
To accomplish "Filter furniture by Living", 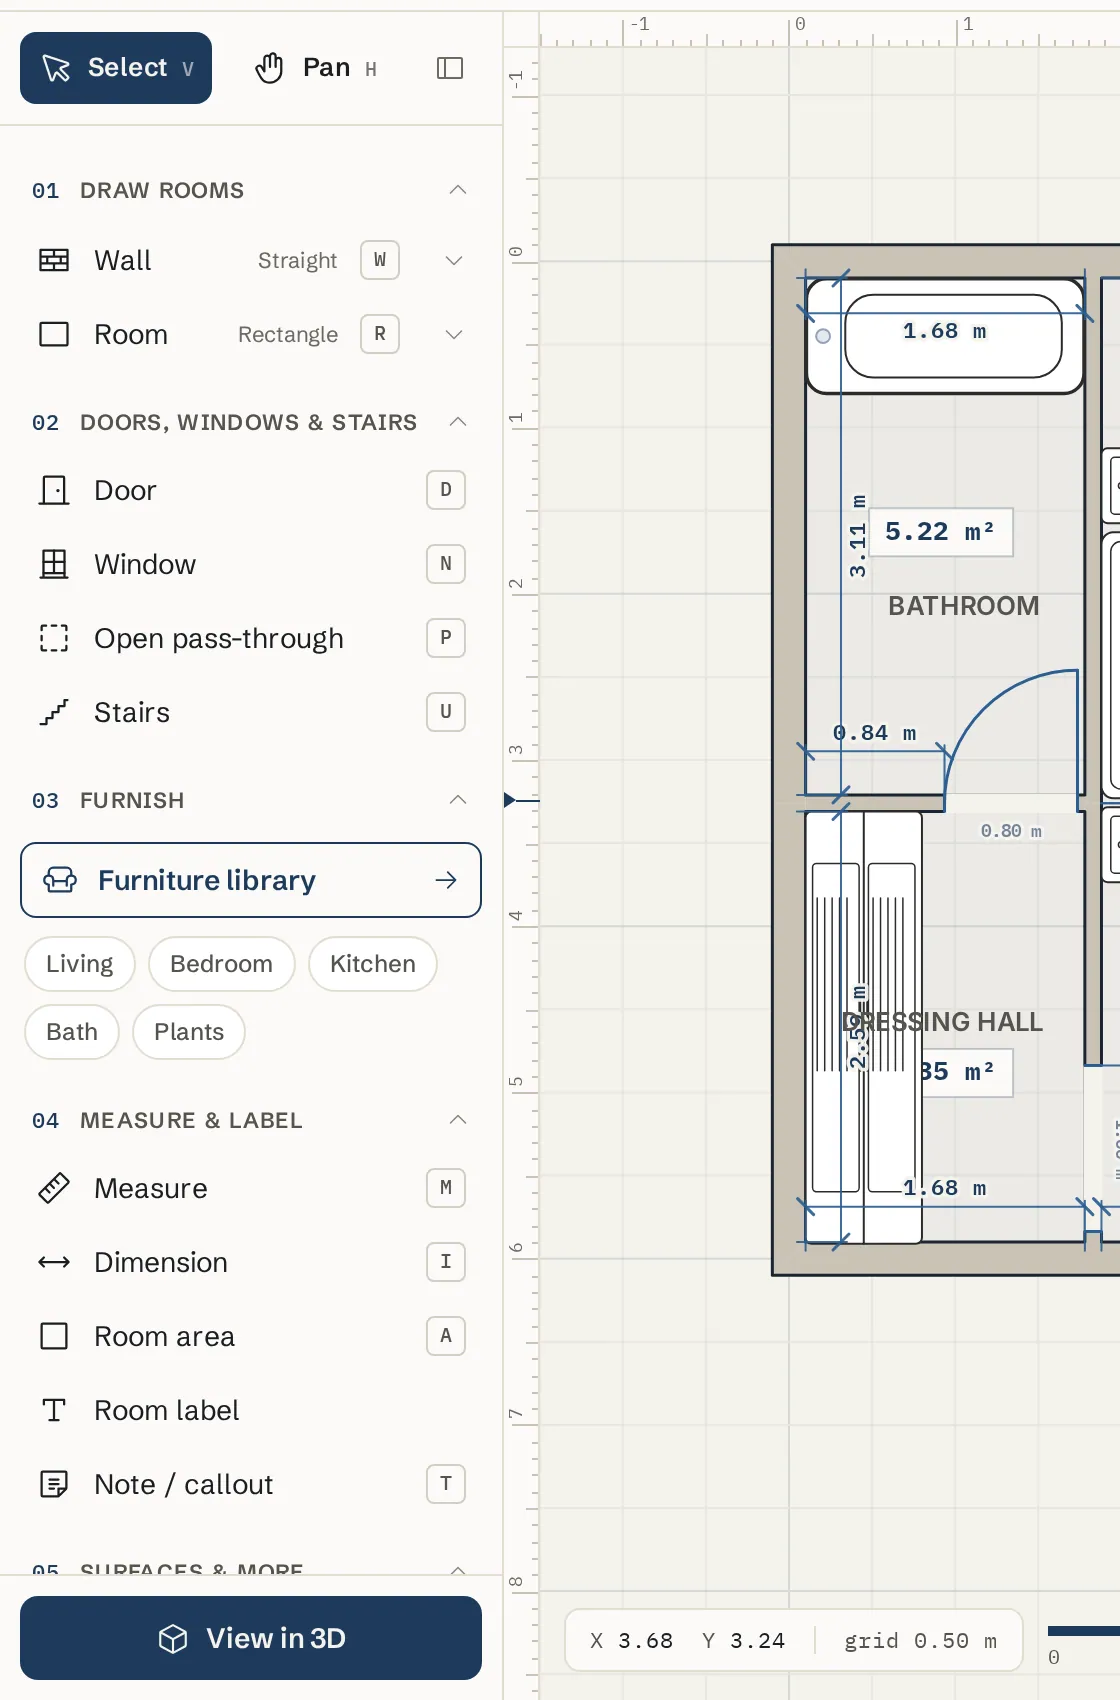I will coord(80,964).
